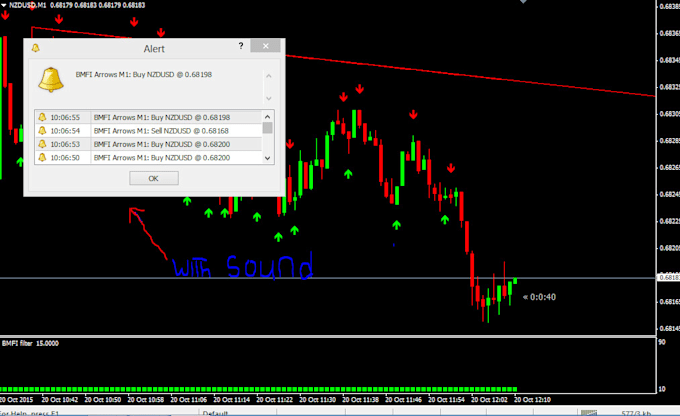Click the top alert message 'Buy NZDUSD @ 0.68198'
This screenshot has height=416, width=680.
172,74
